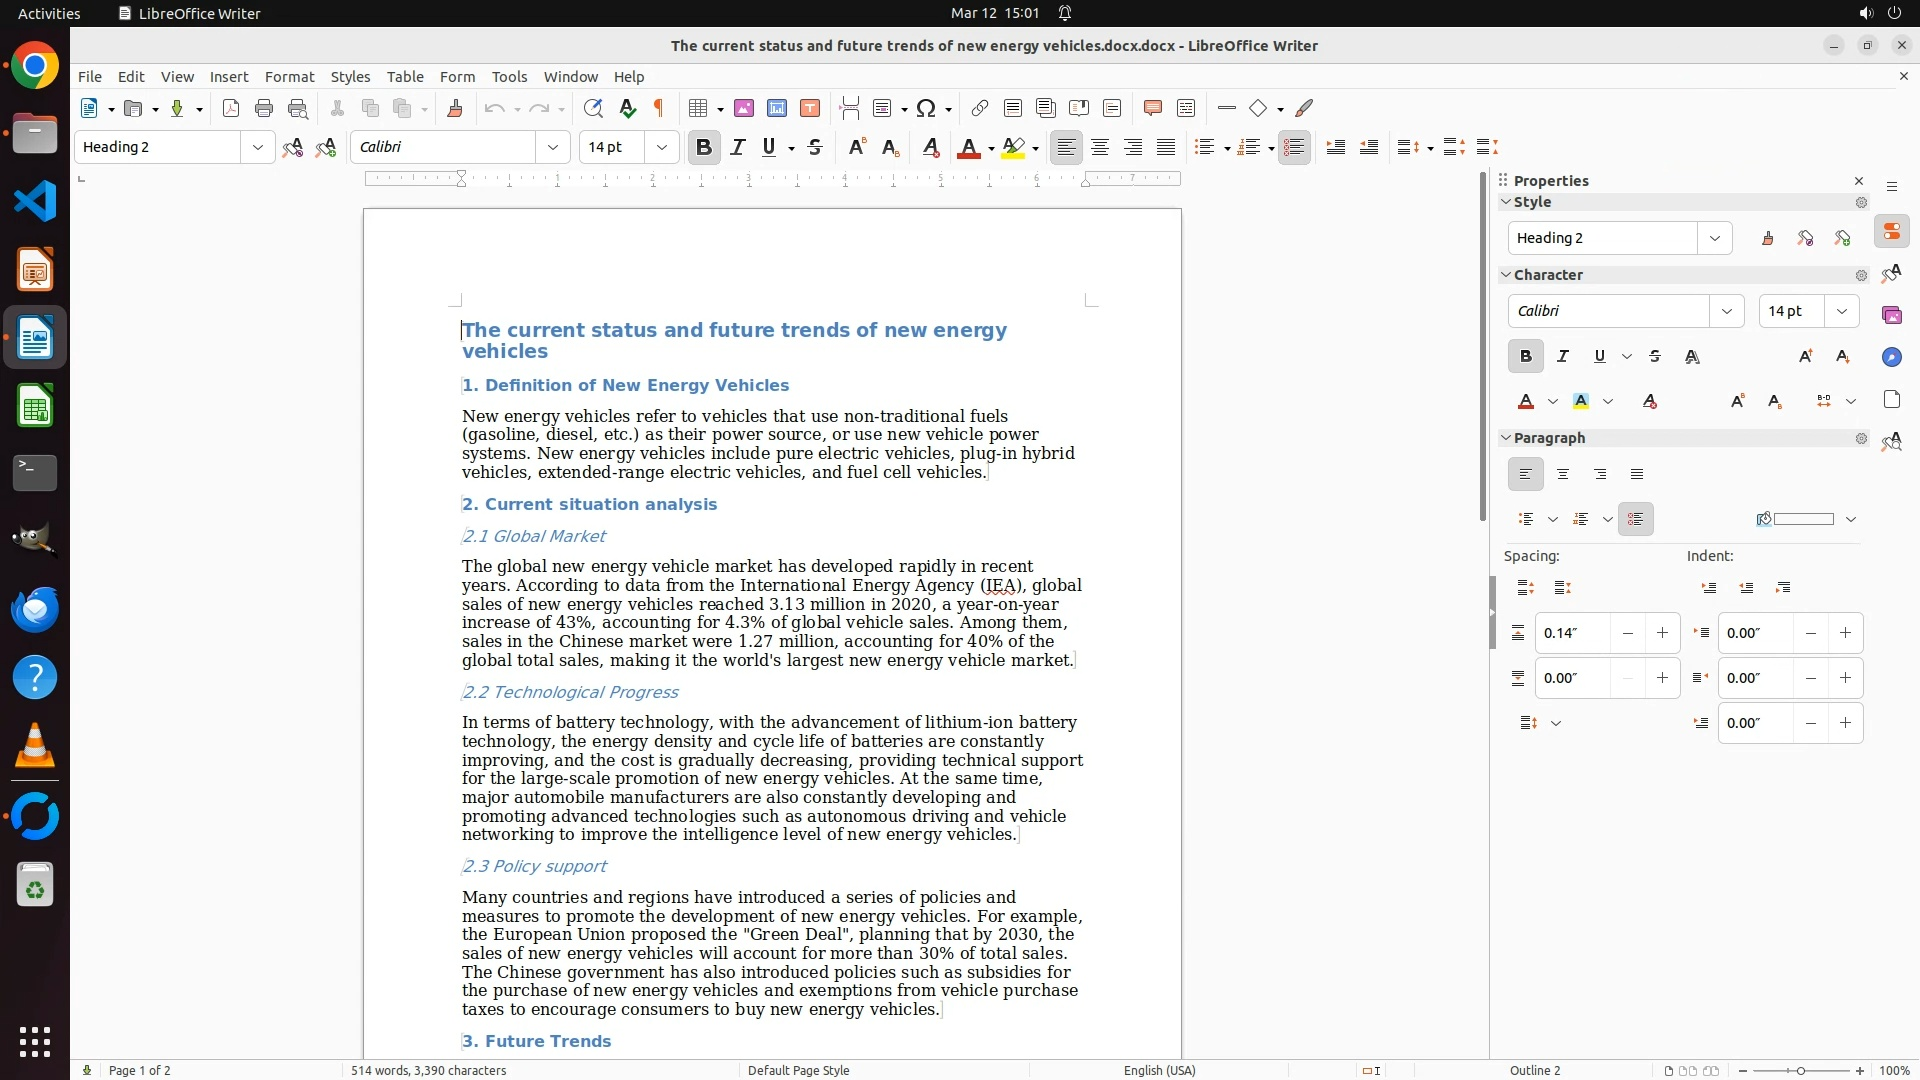Collapse the Paragraph section in the sidebar
Image resolution: width=1920 pixels, height=1080 pixels.
1506,438
